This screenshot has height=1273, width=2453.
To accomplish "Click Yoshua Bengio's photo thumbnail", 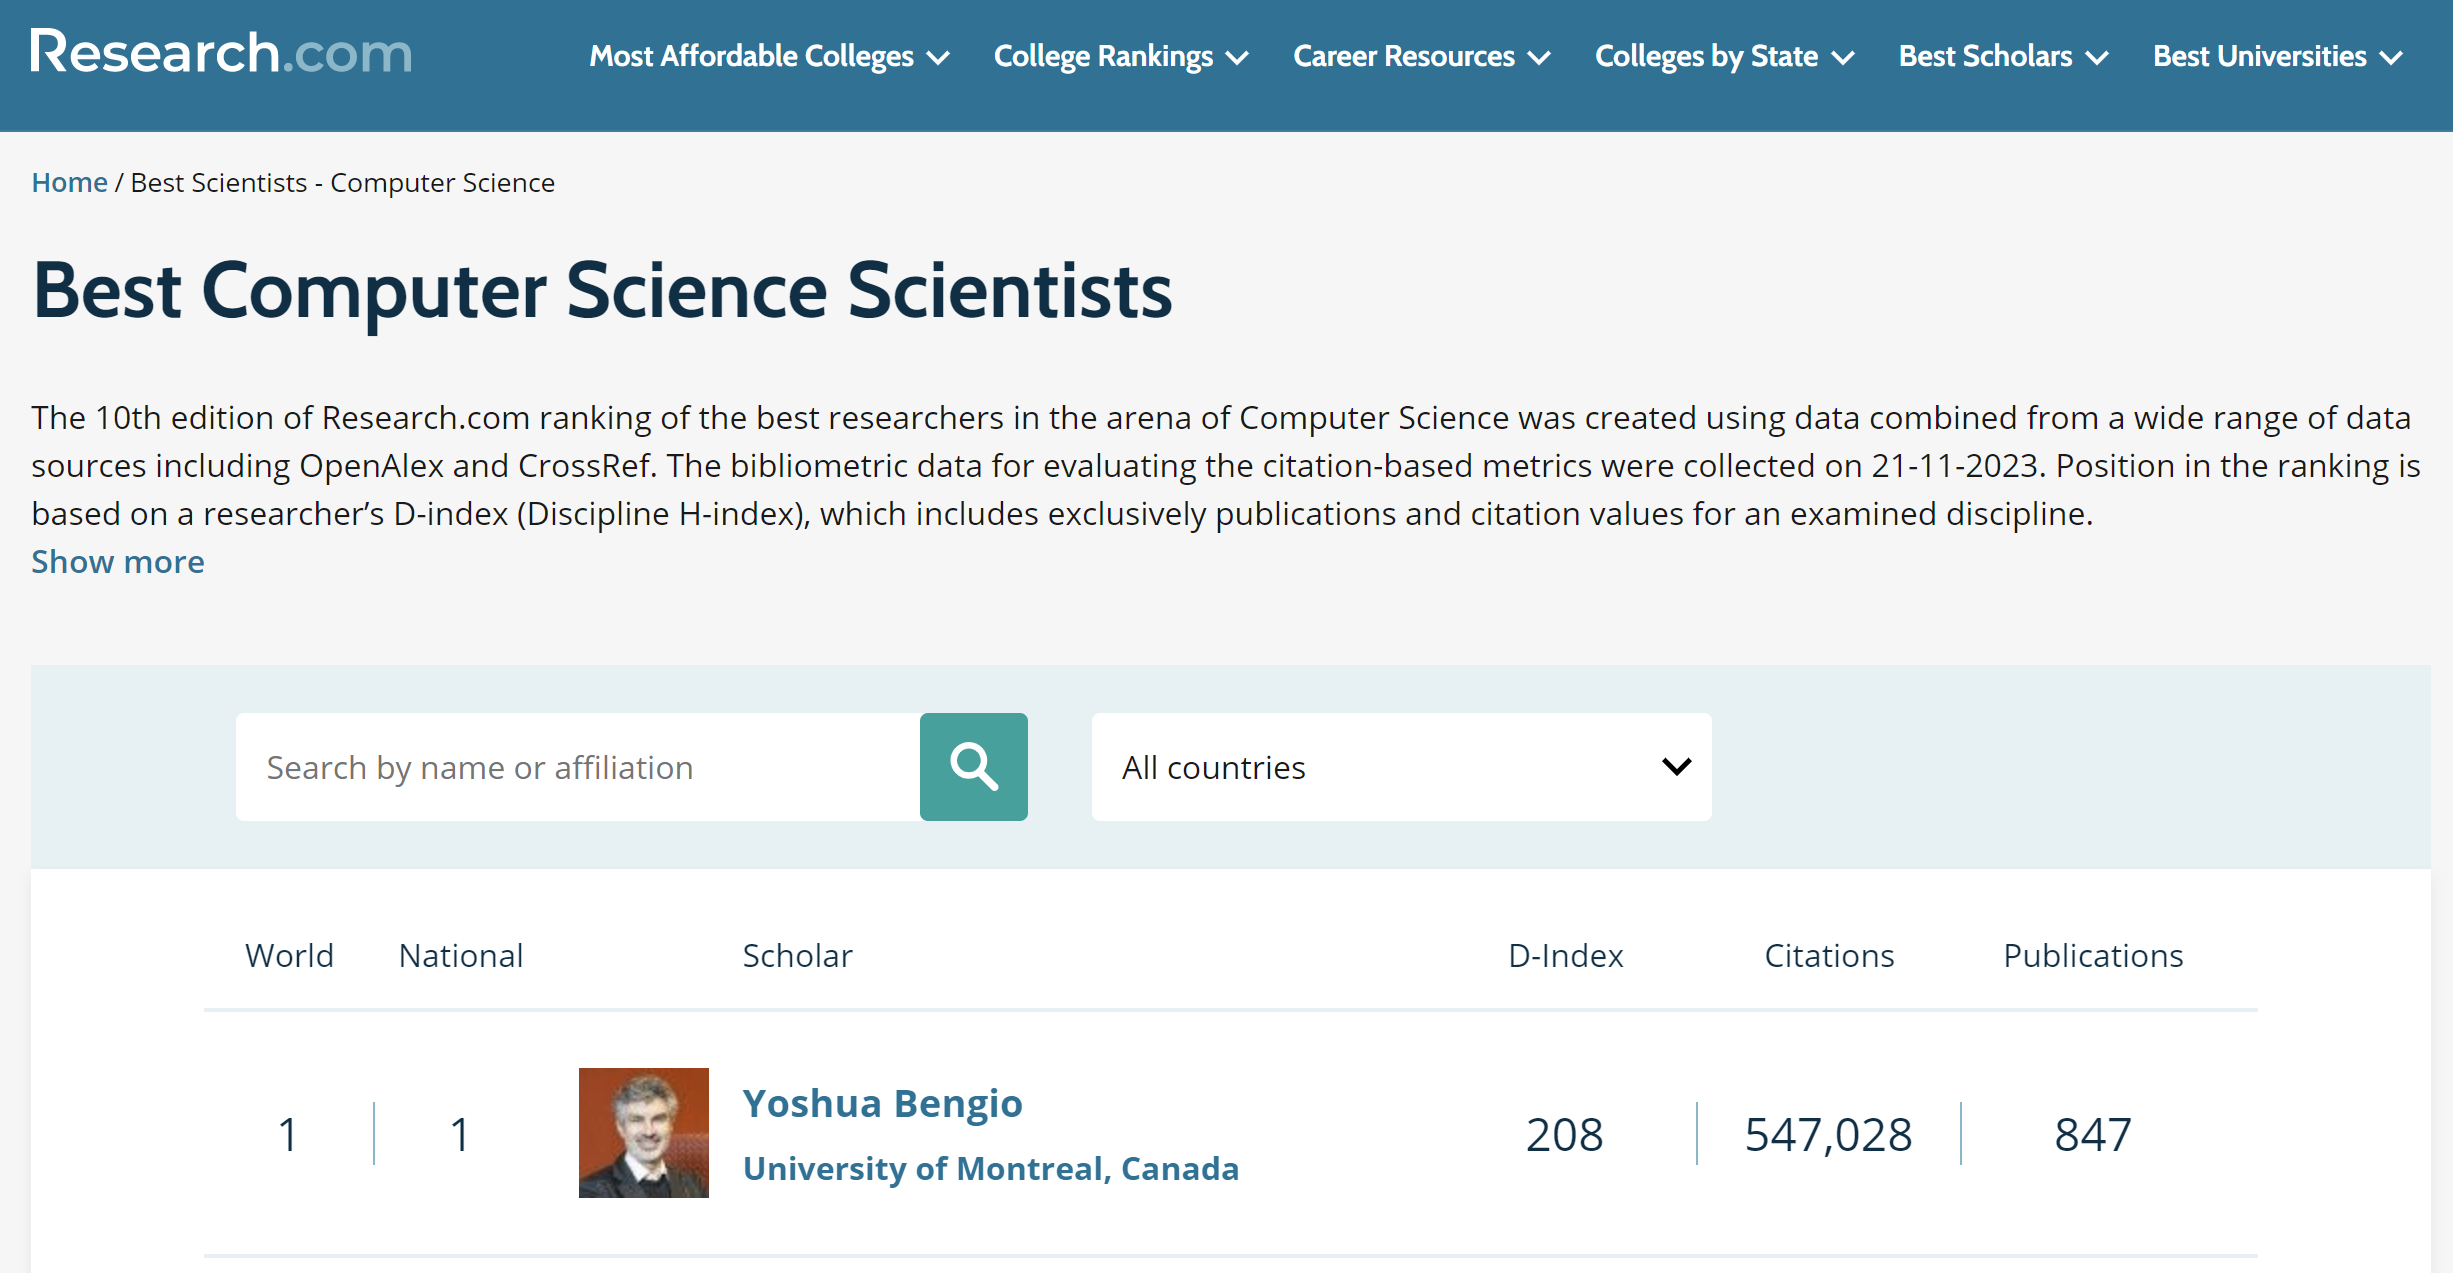I will click(643, 1132).
